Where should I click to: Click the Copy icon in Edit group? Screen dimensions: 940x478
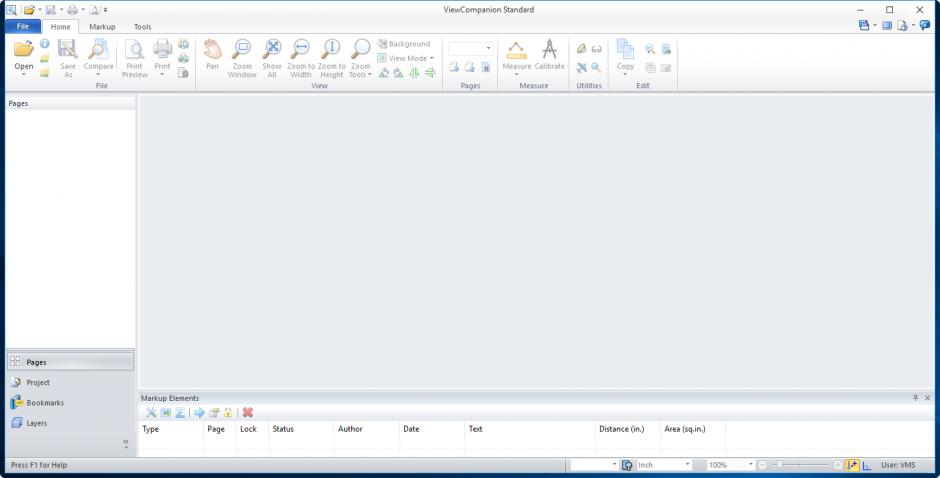click(x=625, y=49)
